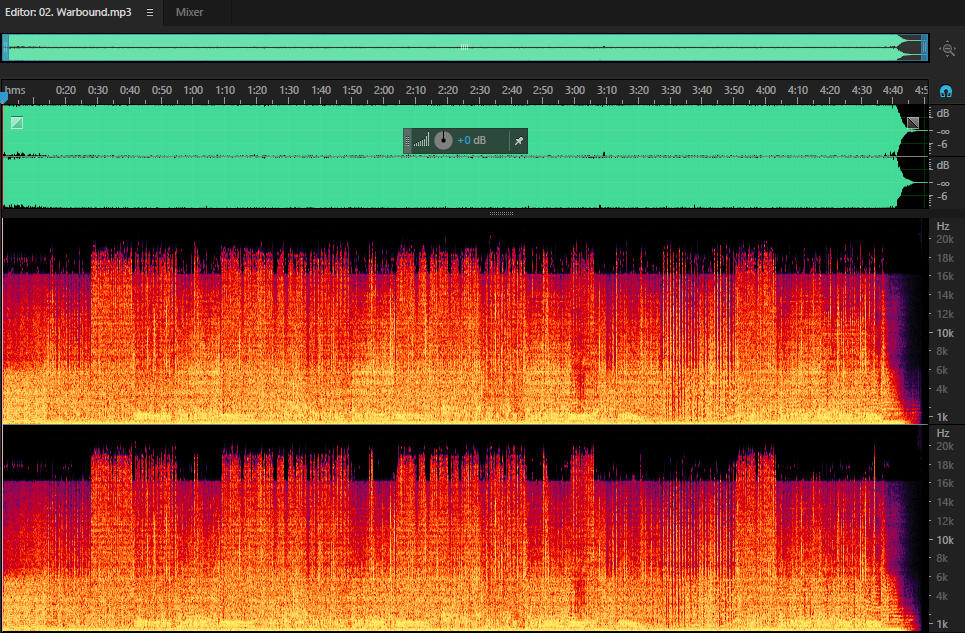The image size is (965, 633).
Task: Click 2:30 on the time ruler
Action: pos(479,90)
